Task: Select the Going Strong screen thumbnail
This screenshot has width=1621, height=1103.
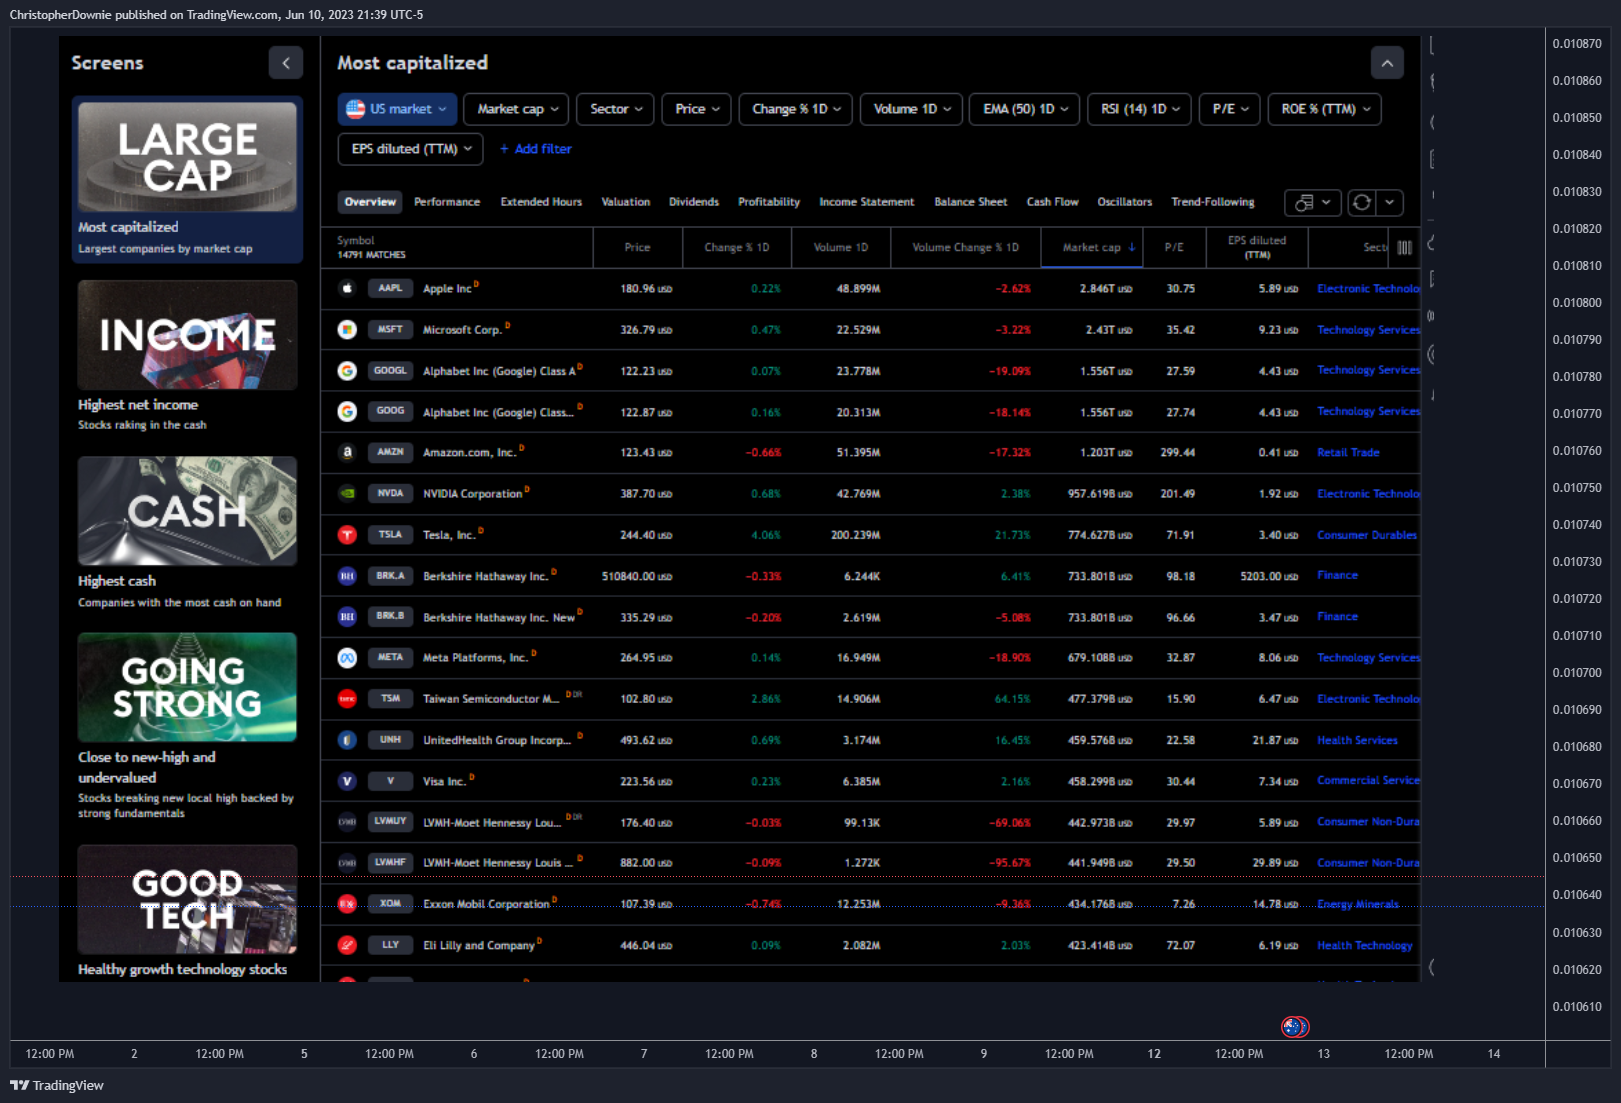Action: coord(188,687)
